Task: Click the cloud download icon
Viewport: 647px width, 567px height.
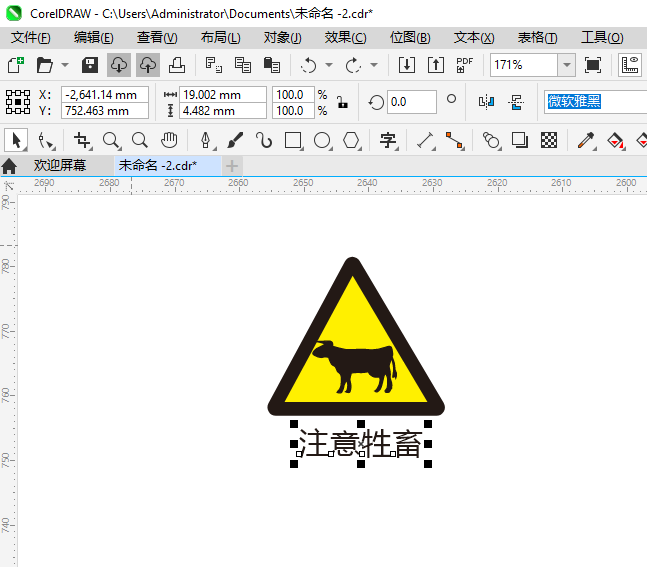Action: coord(119,65)
